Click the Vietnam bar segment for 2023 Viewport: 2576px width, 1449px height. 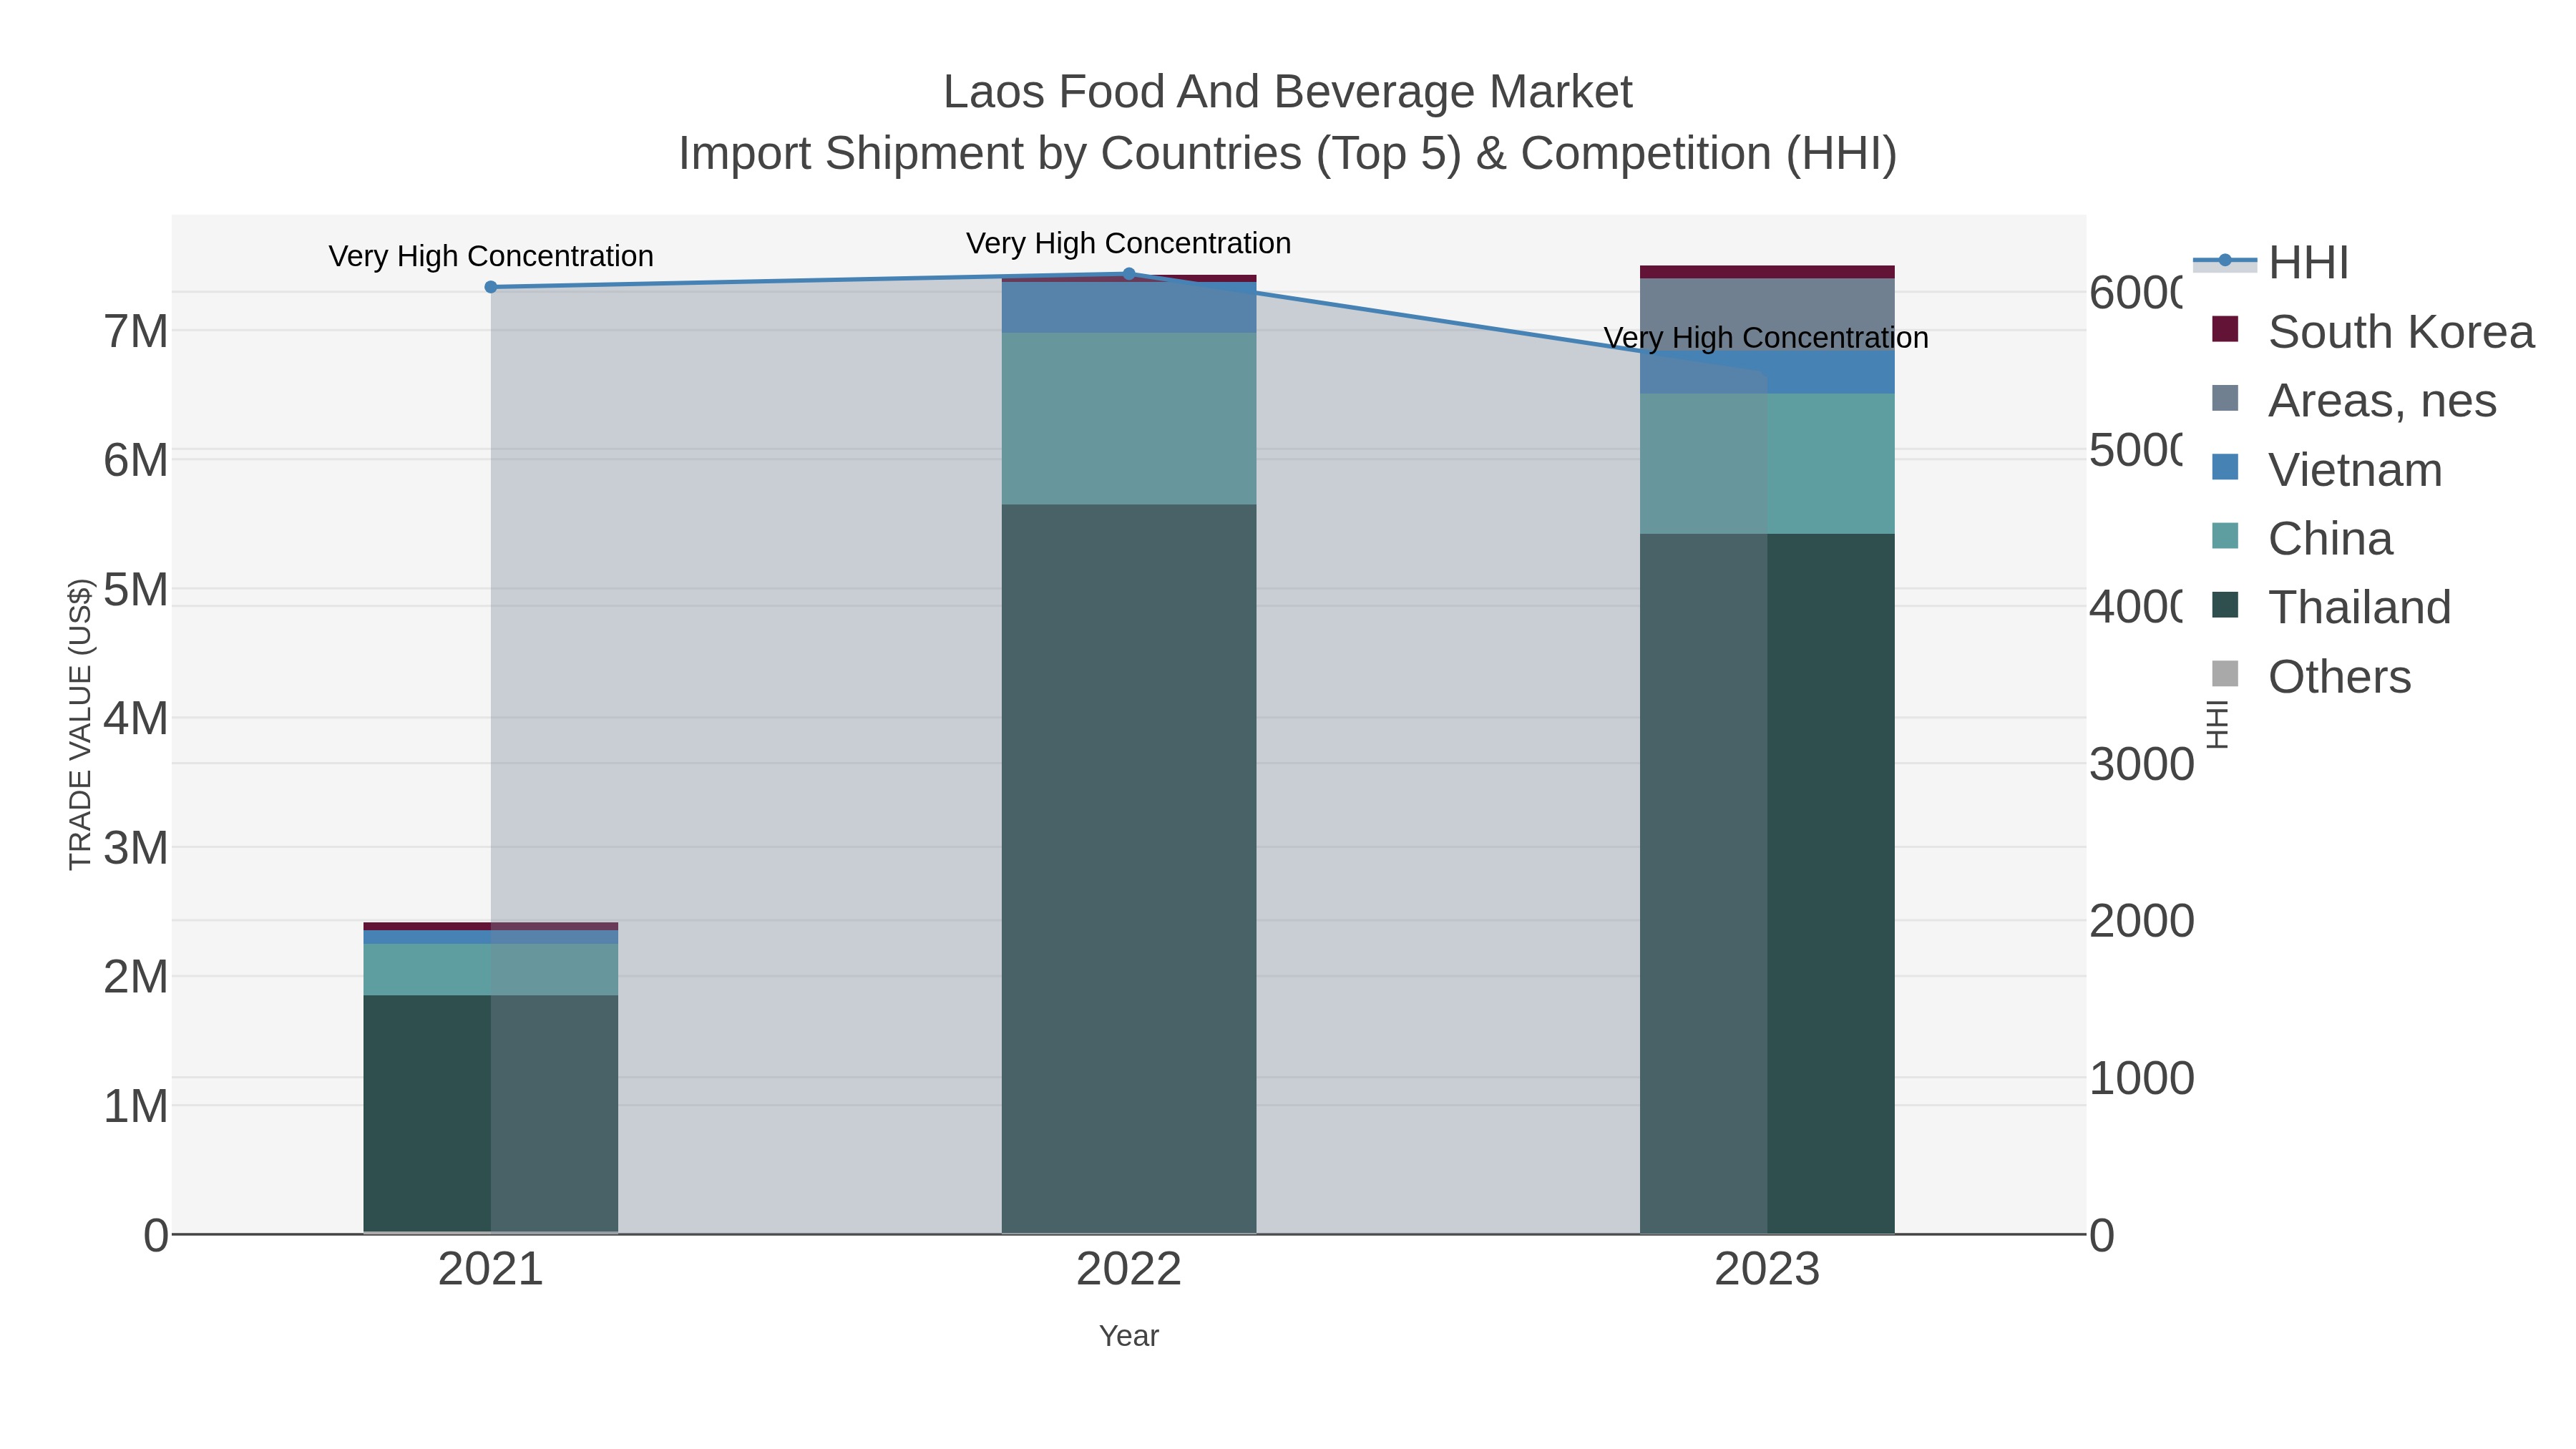coord(1767,372)
